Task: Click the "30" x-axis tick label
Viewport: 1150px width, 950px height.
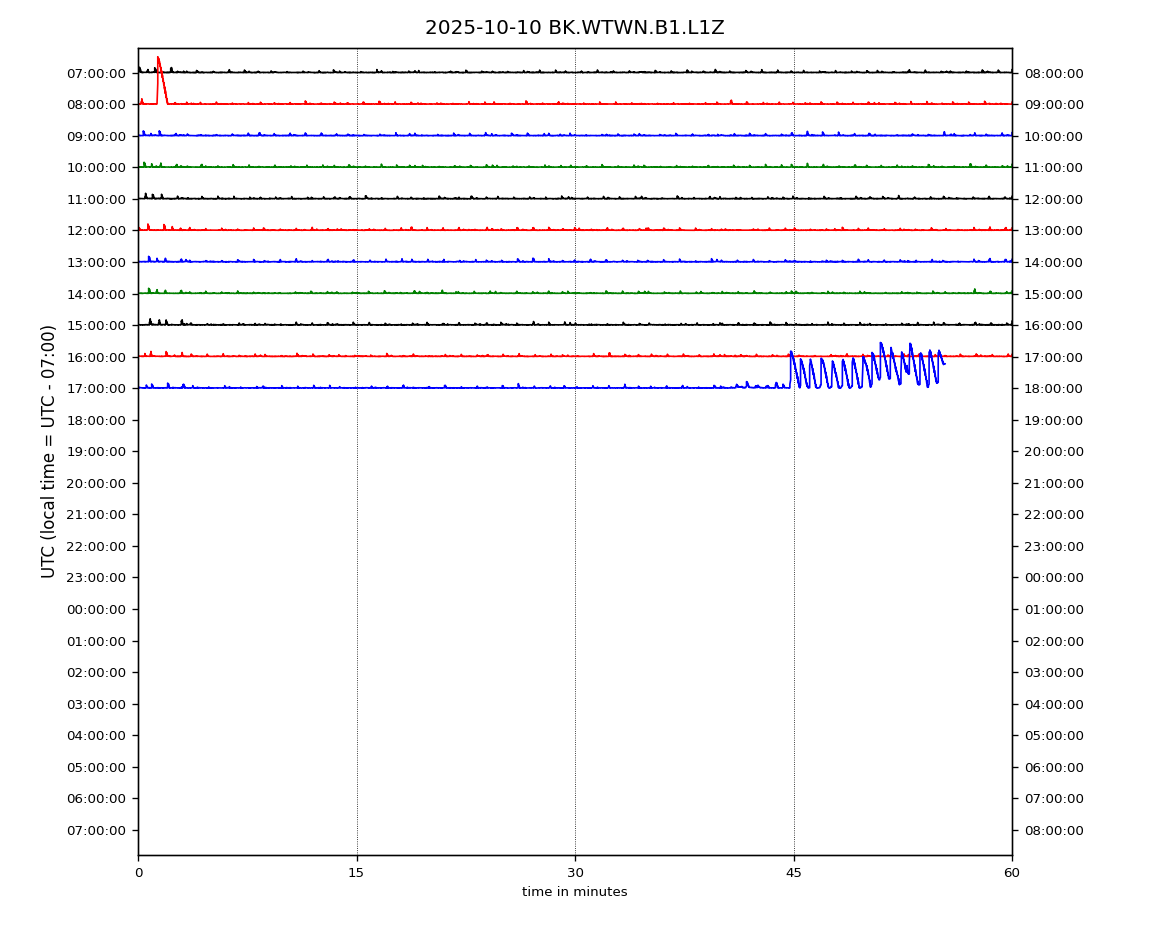Action: click(x=575, y=873)
